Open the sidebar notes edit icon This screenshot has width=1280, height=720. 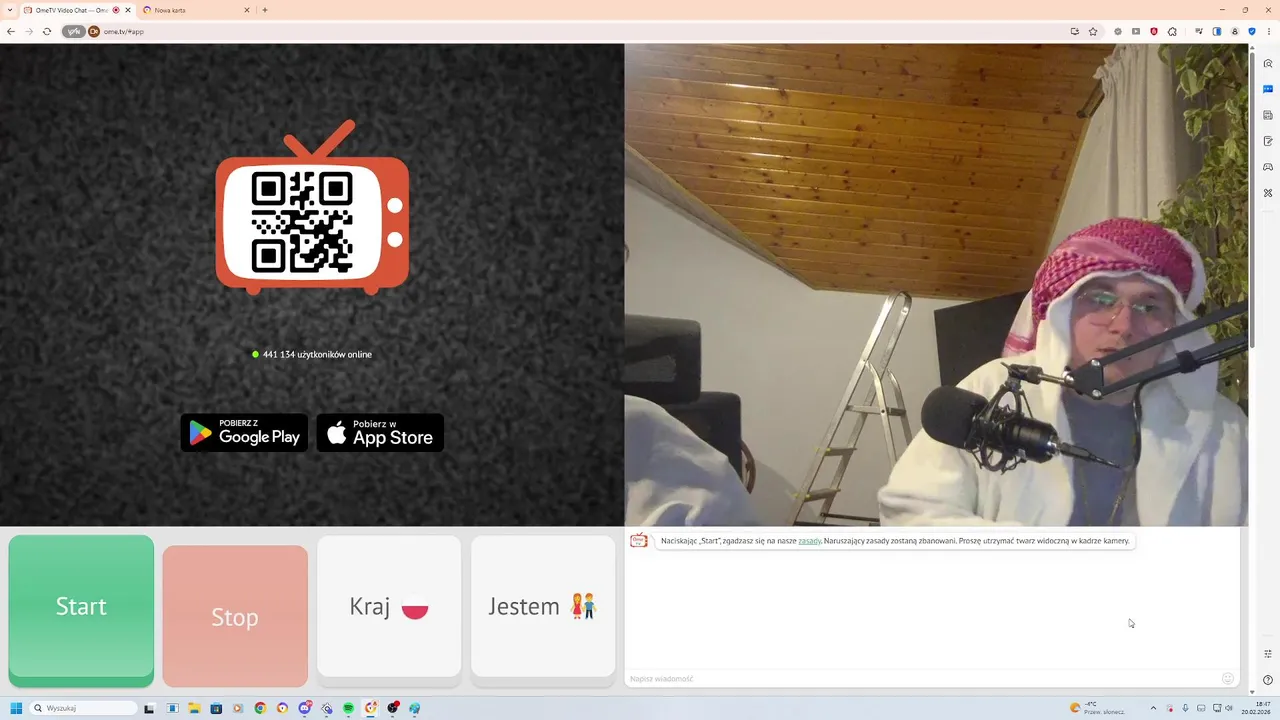(x=1268, y=141)
